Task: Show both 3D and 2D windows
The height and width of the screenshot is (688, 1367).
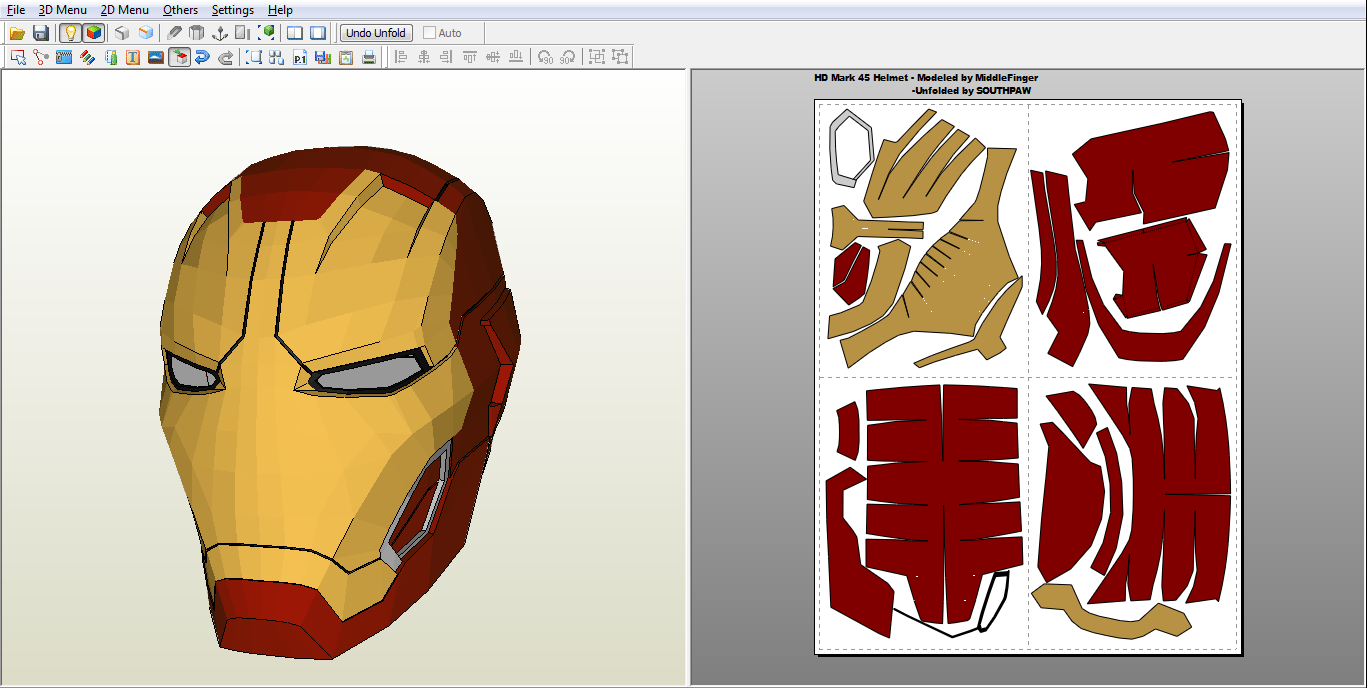Action: coord(295,33)
